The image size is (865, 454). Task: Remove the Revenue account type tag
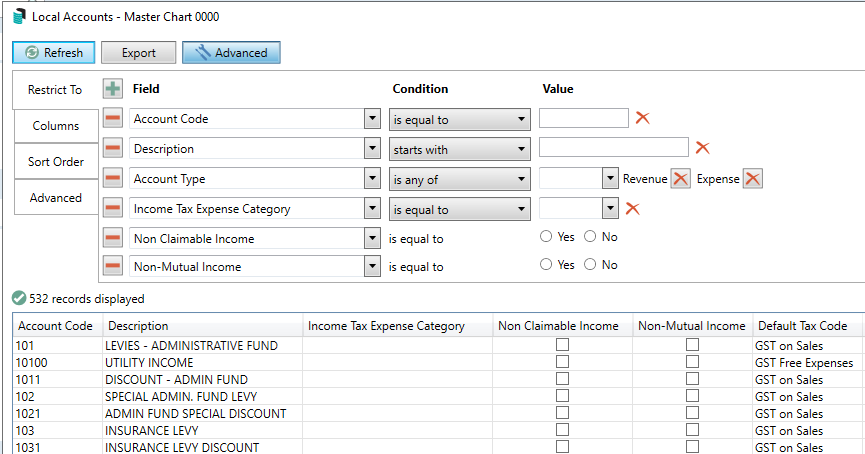click(680, 179)
